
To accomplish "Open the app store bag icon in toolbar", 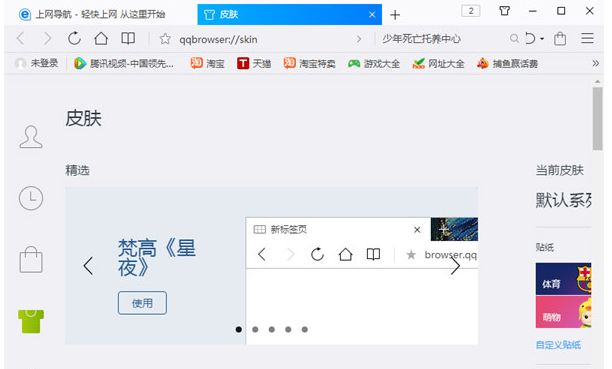I will click(x=560, y=38).
